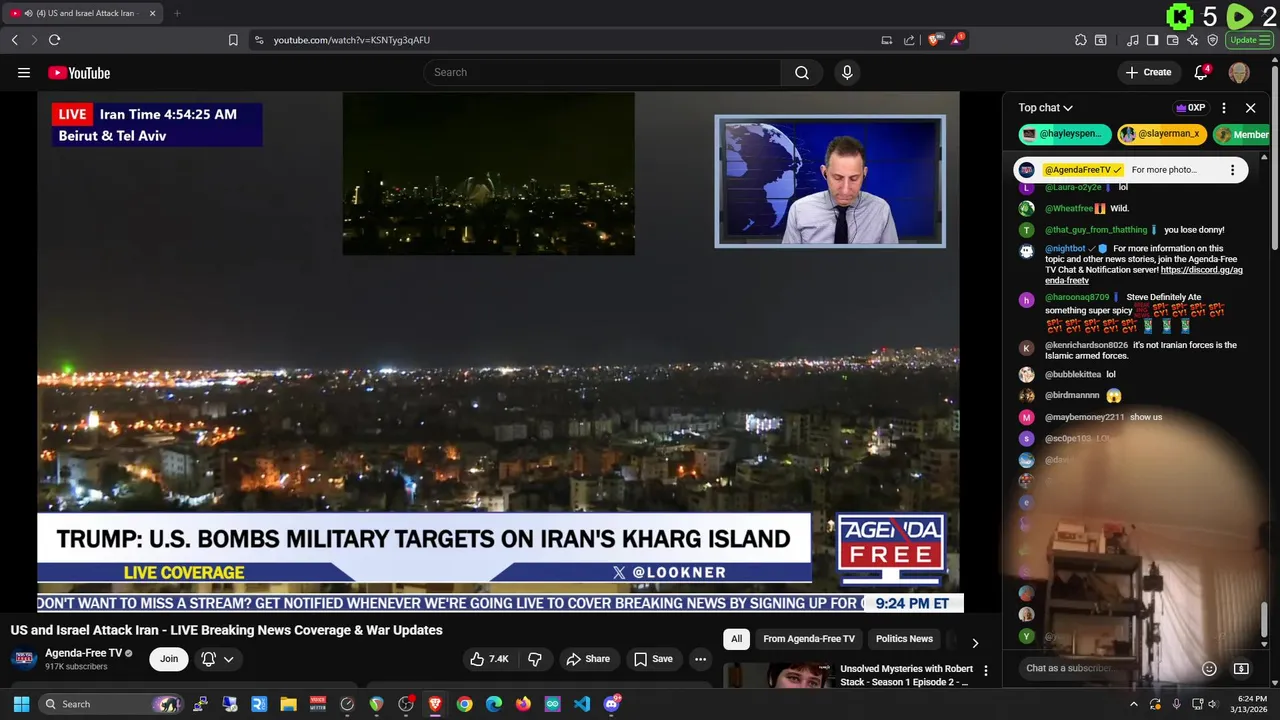Open the Agenda-Free TV channel name
Viewport: 1280px width, 720px height.
click(x=83, y=653)
